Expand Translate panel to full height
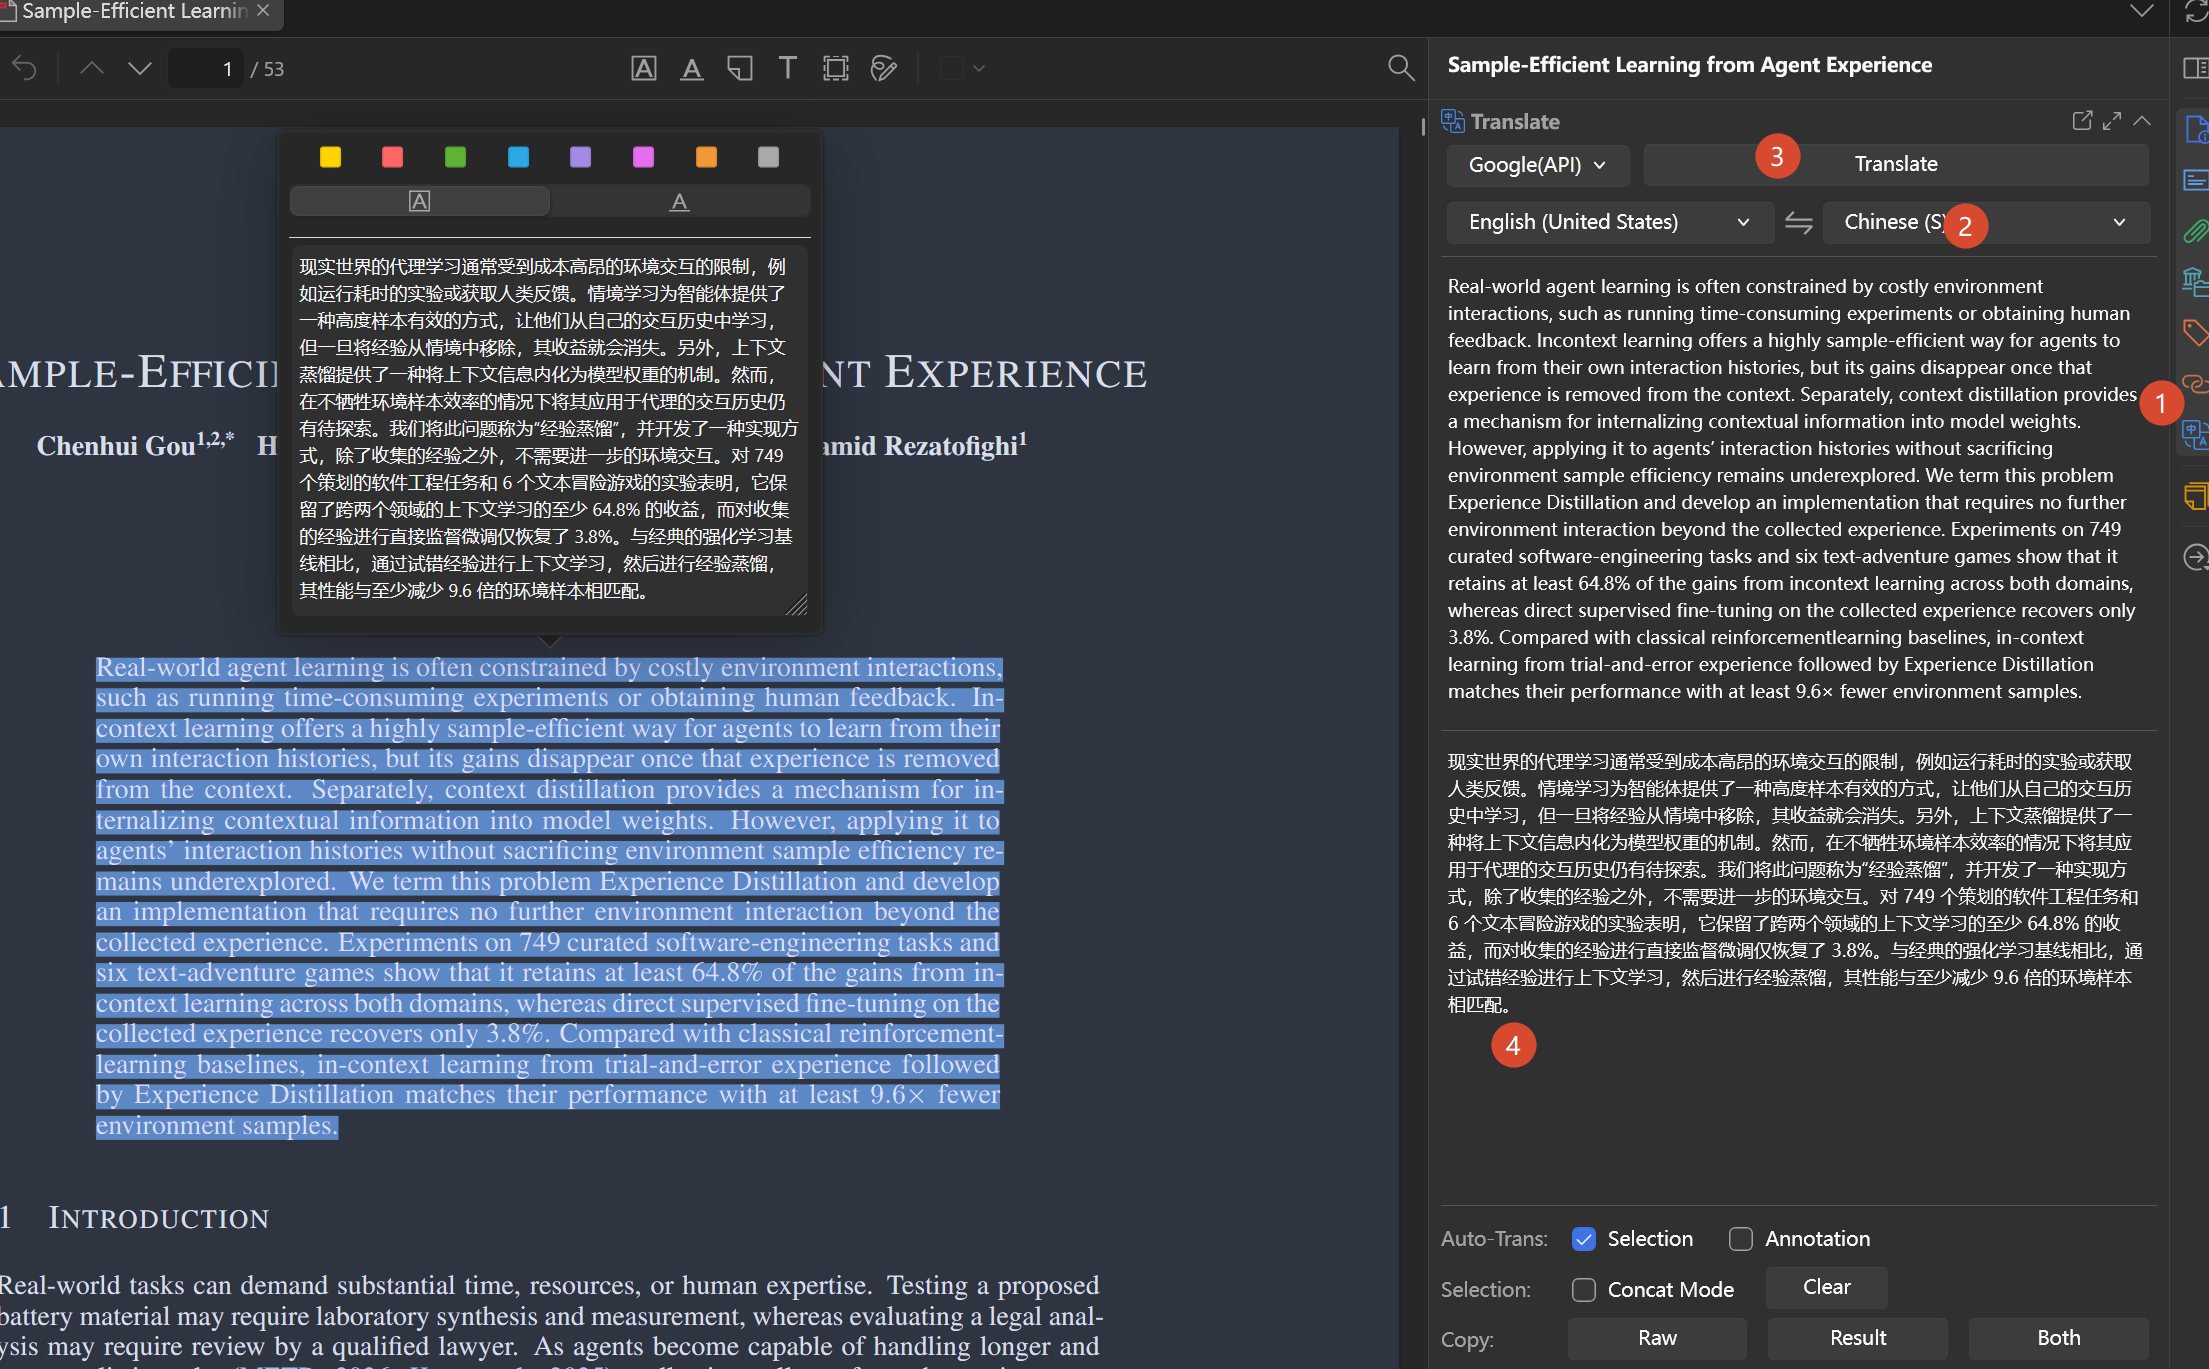Image resolution: width=2209 pixels, height=1369 pixels. [x=2112, y=121]
